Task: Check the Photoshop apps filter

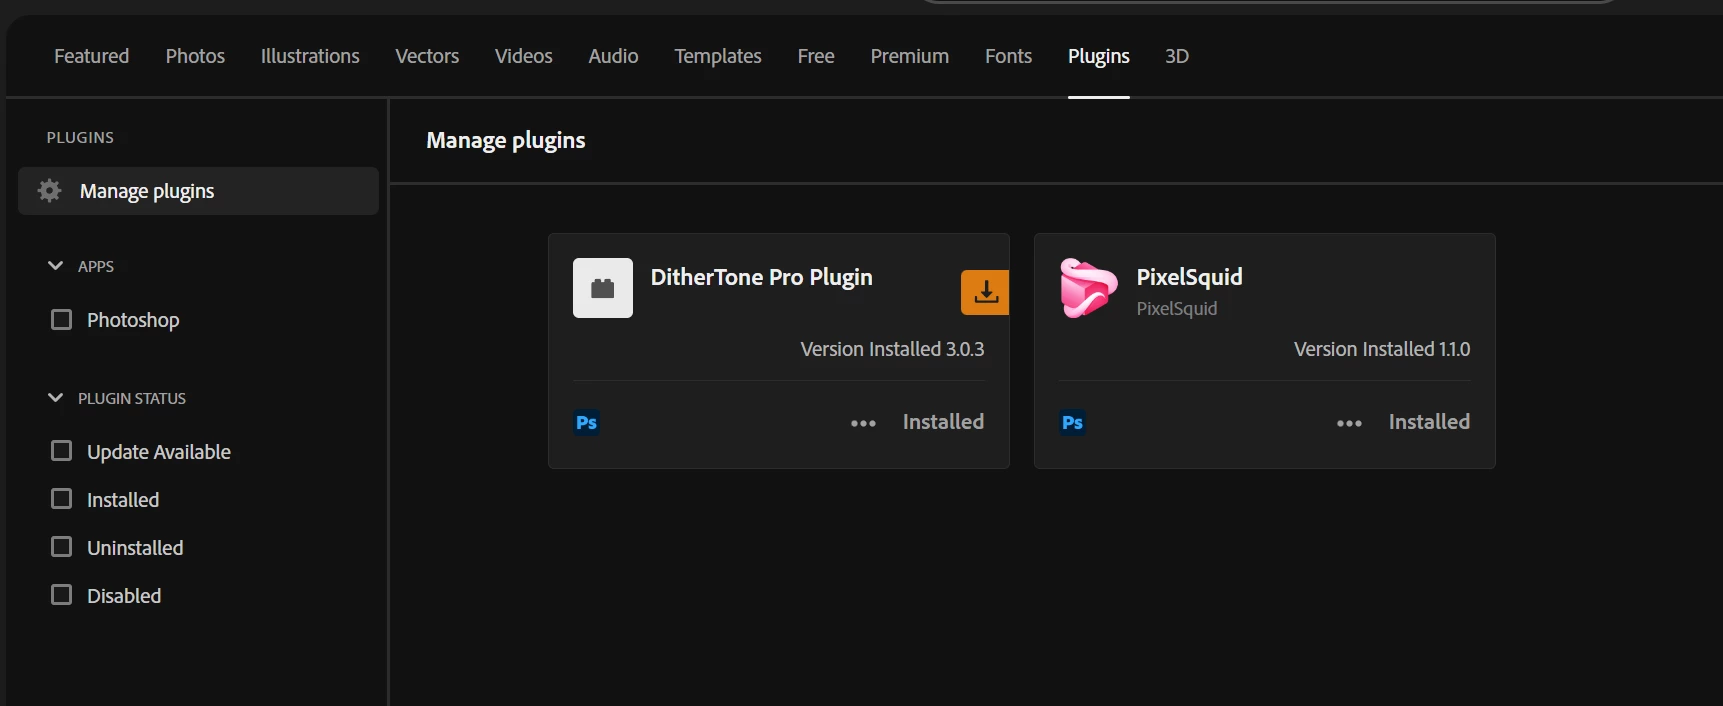Action: (62, 319)
